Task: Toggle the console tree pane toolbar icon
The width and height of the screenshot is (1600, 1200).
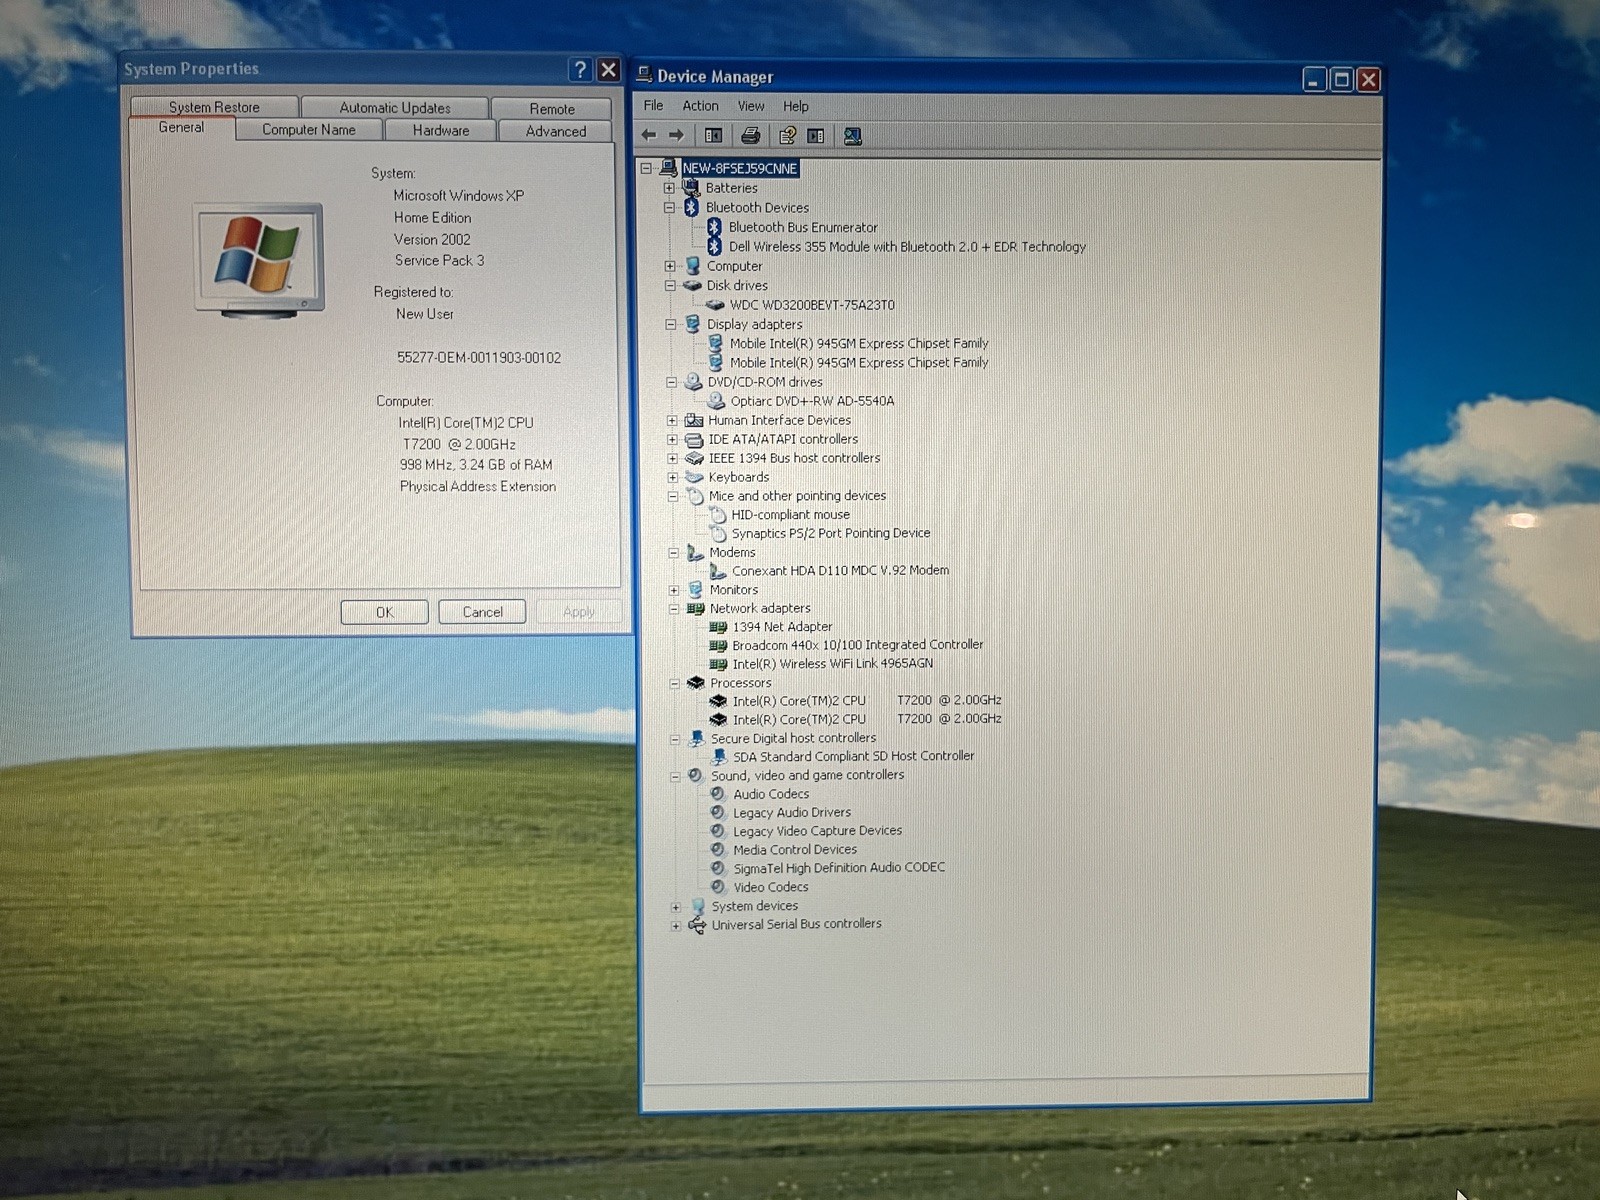Action: click(713, 135)
